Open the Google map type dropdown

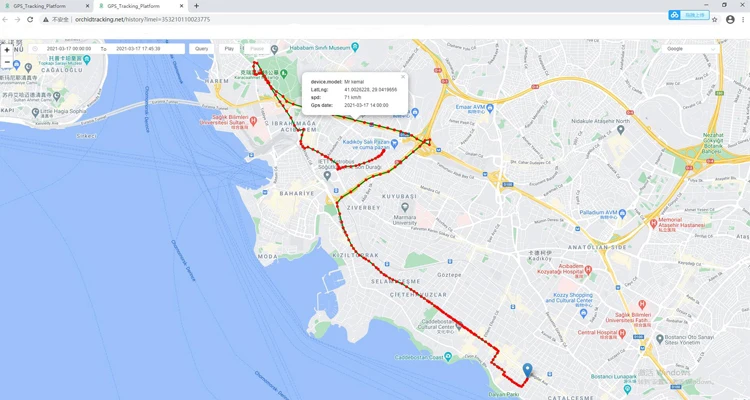point(690,49)
